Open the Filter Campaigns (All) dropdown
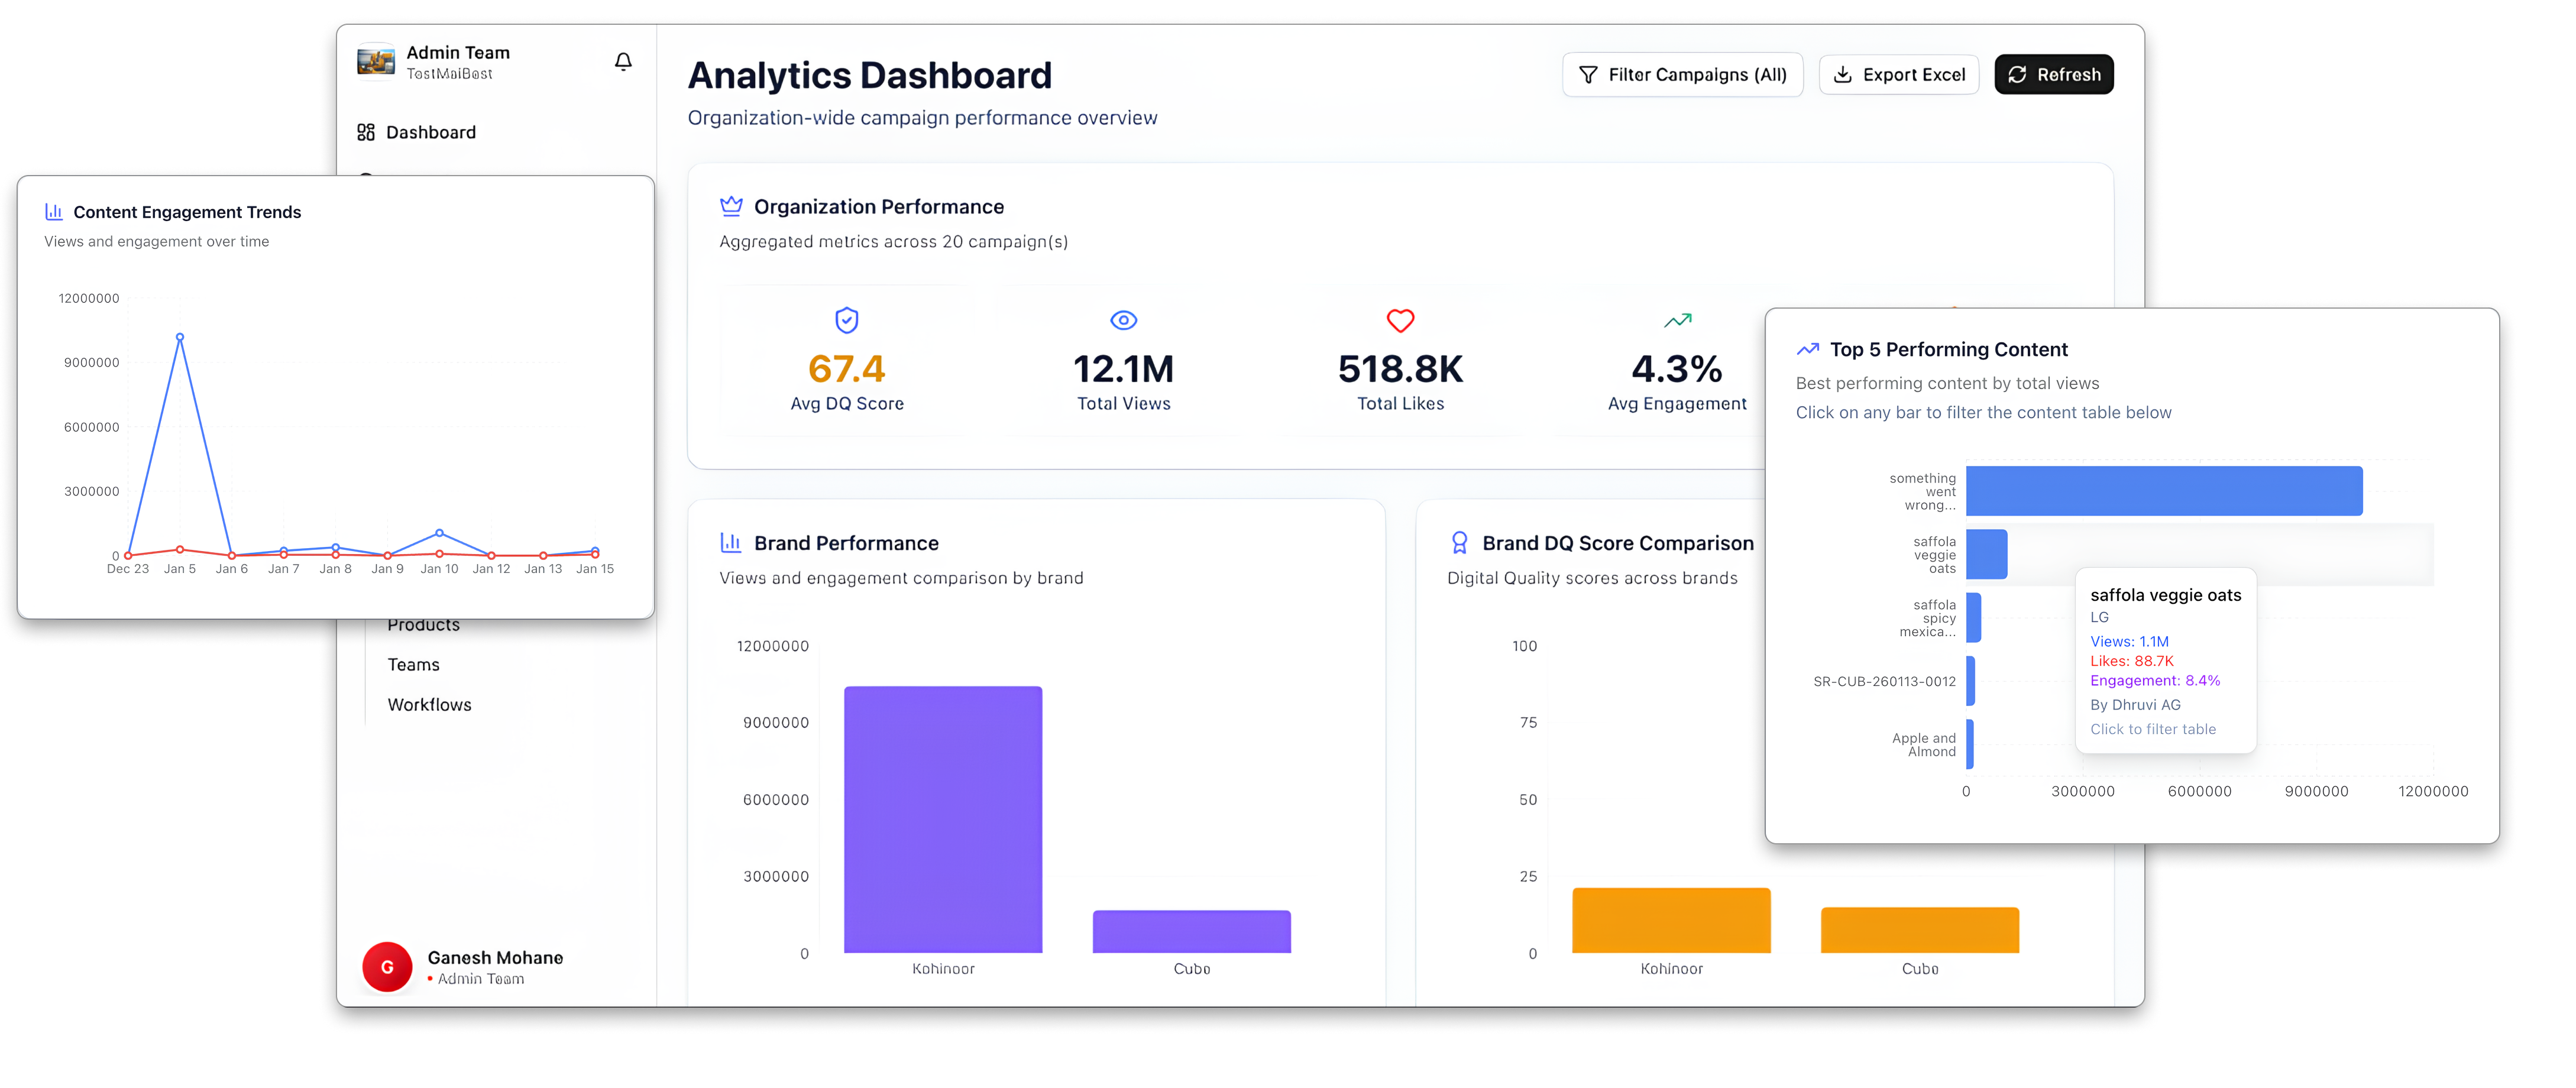The image size is (2576, 1088). [1682, 75]
